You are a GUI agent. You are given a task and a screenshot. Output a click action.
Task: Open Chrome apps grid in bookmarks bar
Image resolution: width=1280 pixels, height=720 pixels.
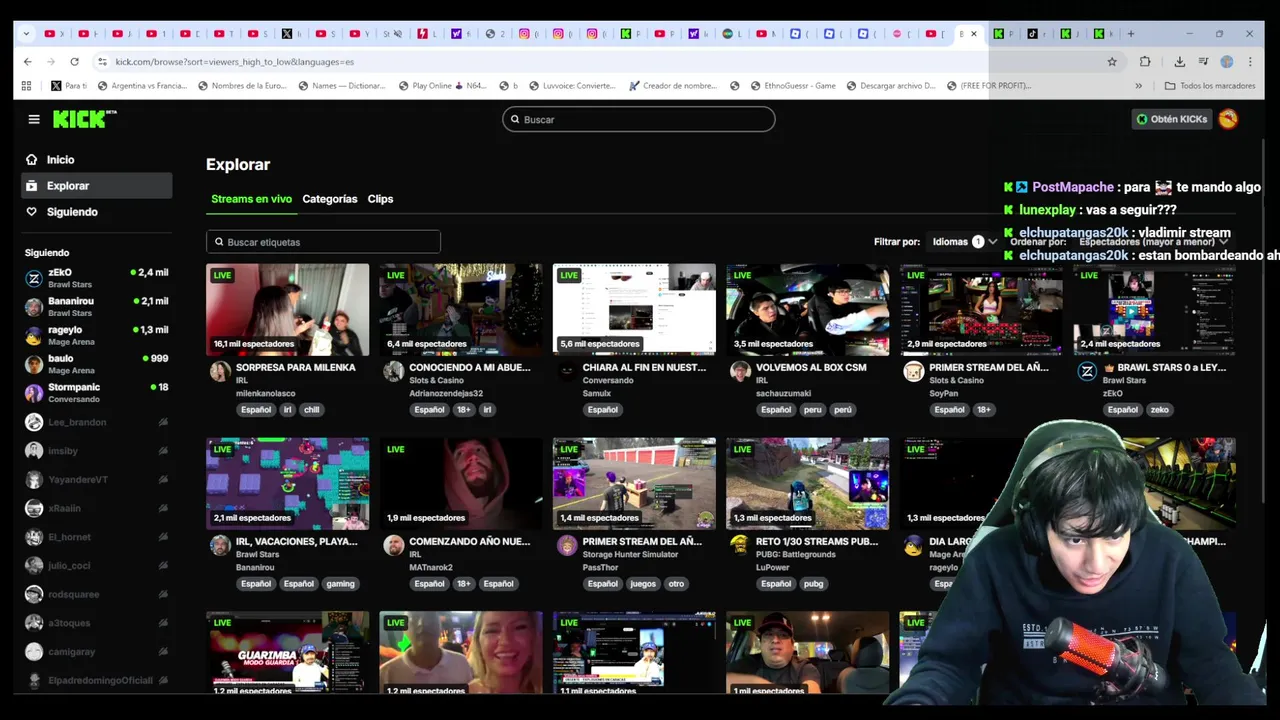click(x=27, y=86)
